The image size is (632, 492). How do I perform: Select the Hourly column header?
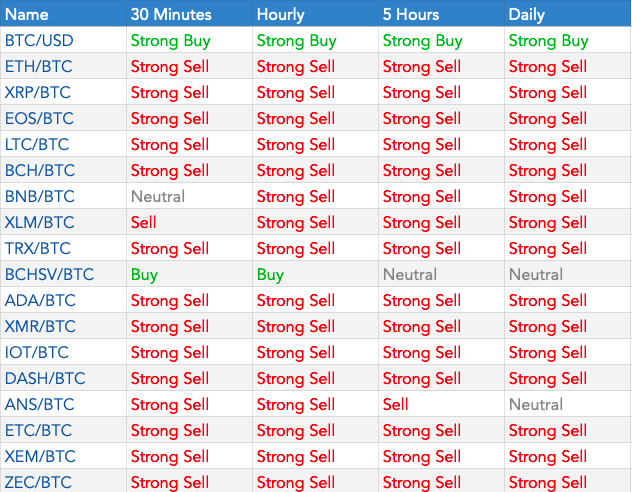[281, 15]
